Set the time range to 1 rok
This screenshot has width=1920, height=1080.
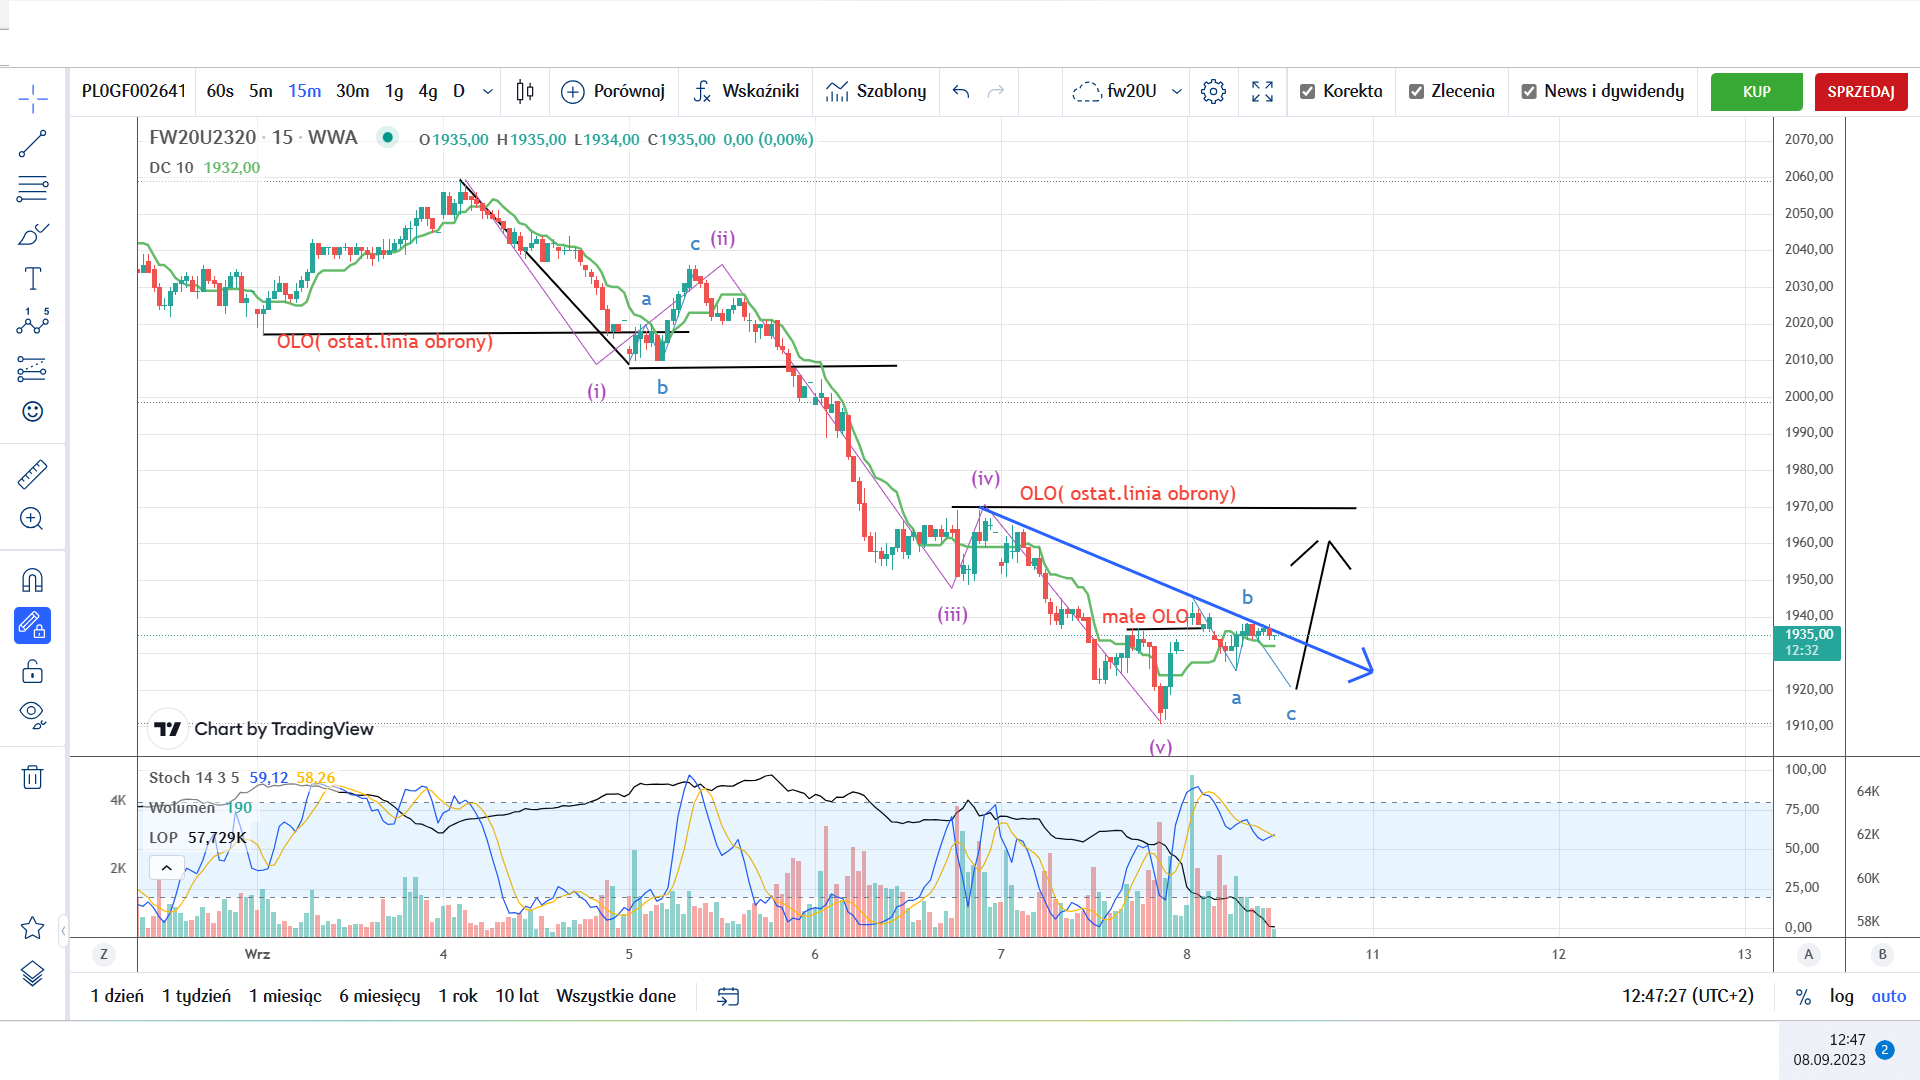click(458, 997)
